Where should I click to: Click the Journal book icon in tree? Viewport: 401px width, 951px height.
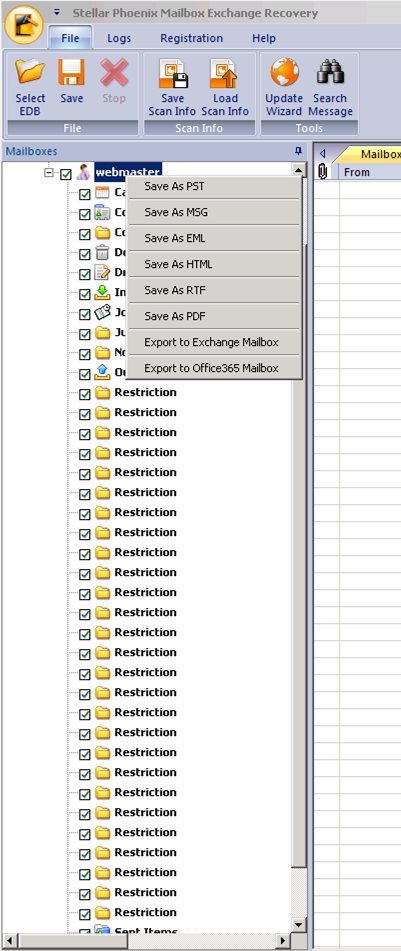coord(103,313)
